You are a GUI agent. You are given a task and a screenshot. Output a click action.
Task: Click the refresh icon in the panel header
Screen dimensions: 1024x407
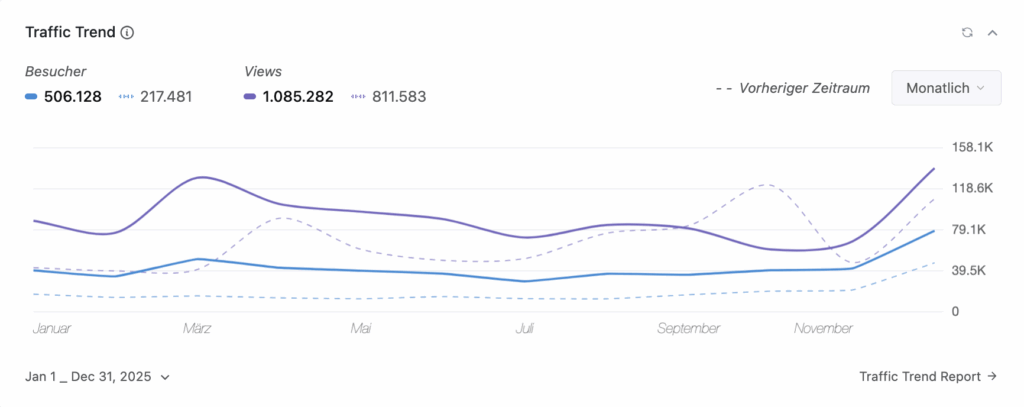point(967,32)
